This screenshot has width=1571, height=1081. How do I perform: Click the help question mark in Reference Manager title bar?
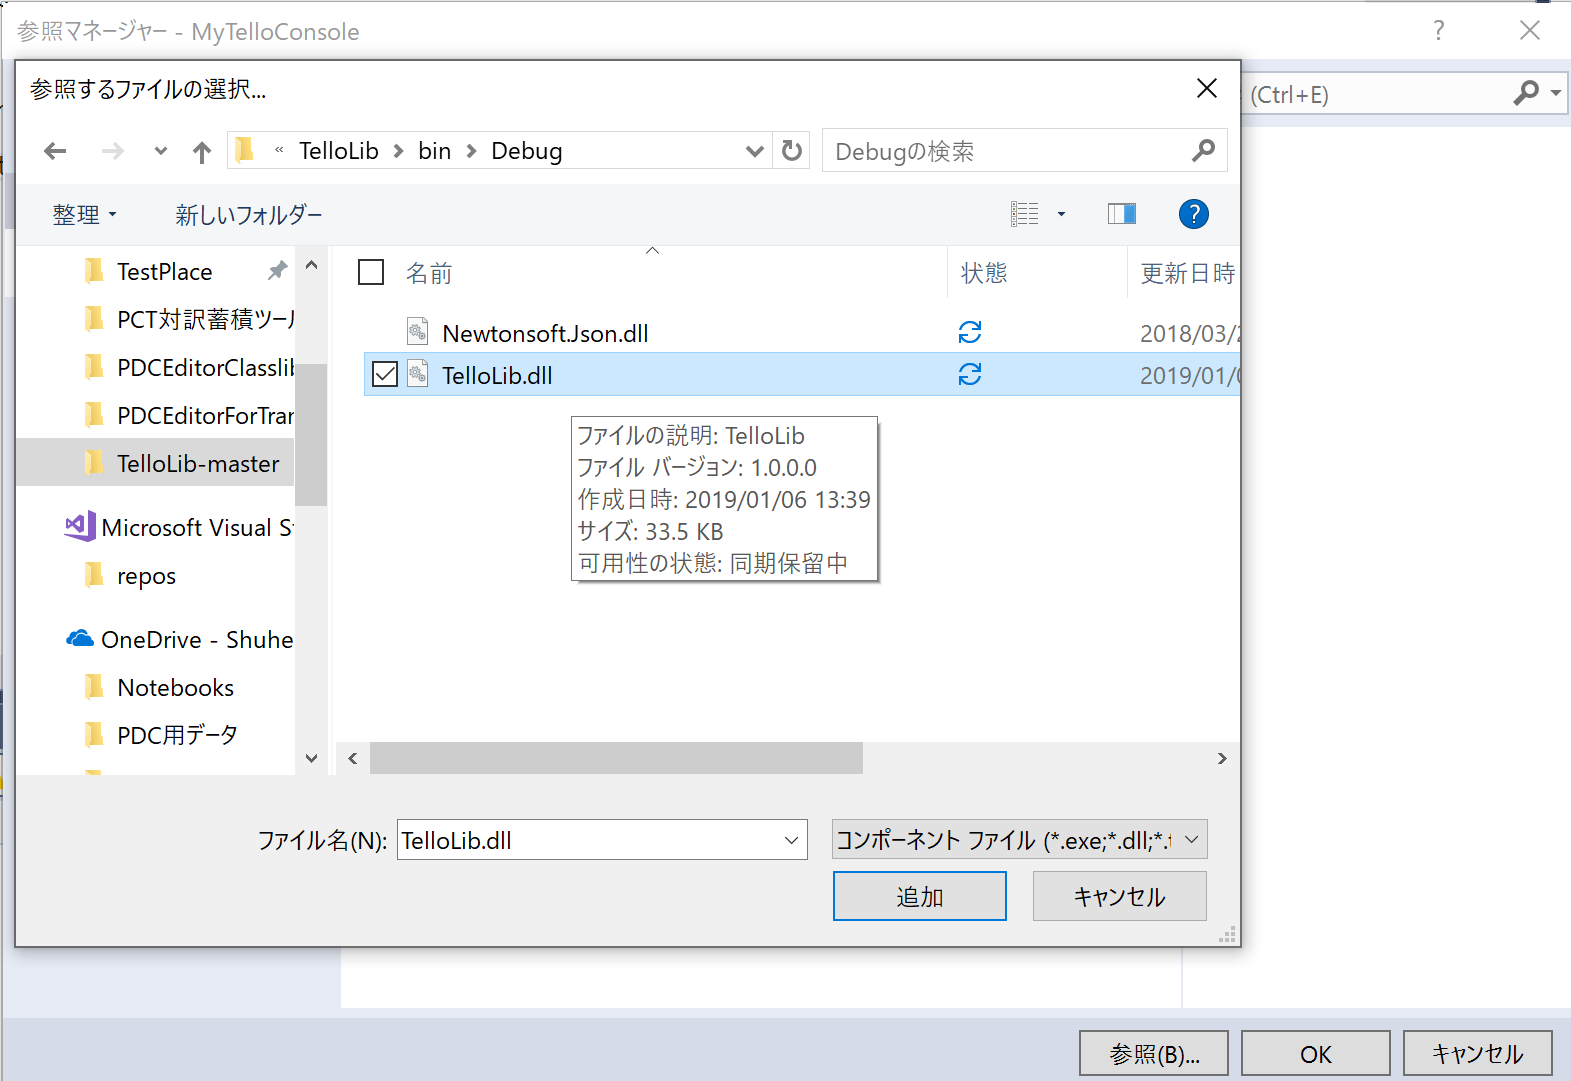coord(1438,30)
